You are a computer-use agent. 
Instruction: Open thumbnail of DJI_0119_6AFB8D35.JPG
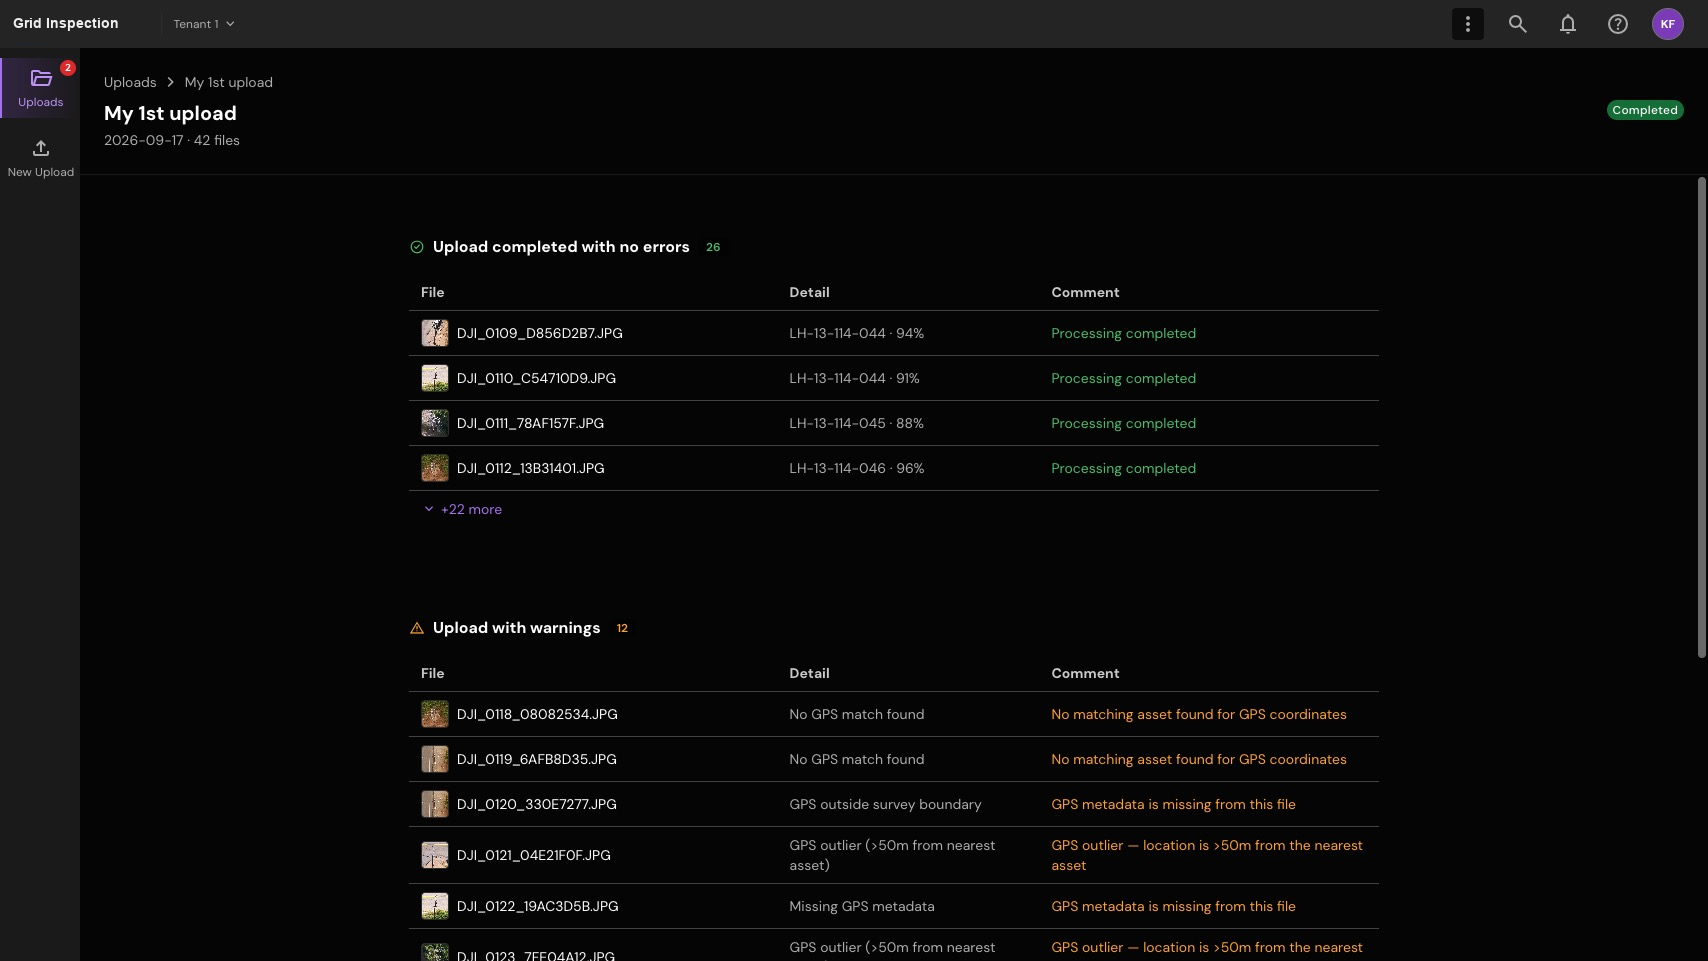pos(435,759)
